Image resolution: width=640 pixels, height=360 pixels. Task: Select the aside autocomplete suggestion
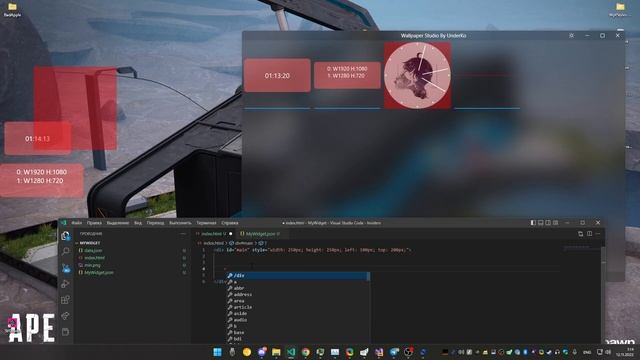click(298, 314)
